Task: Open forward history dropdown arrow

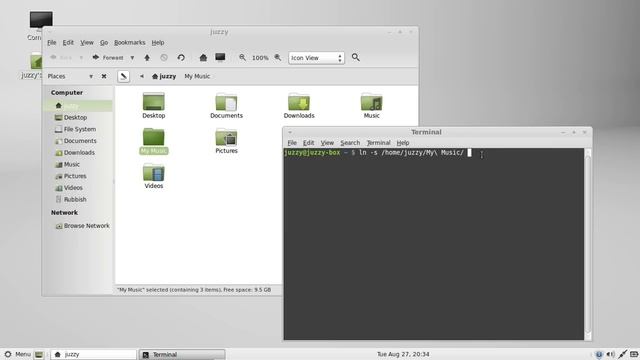Action: (132, 58)
